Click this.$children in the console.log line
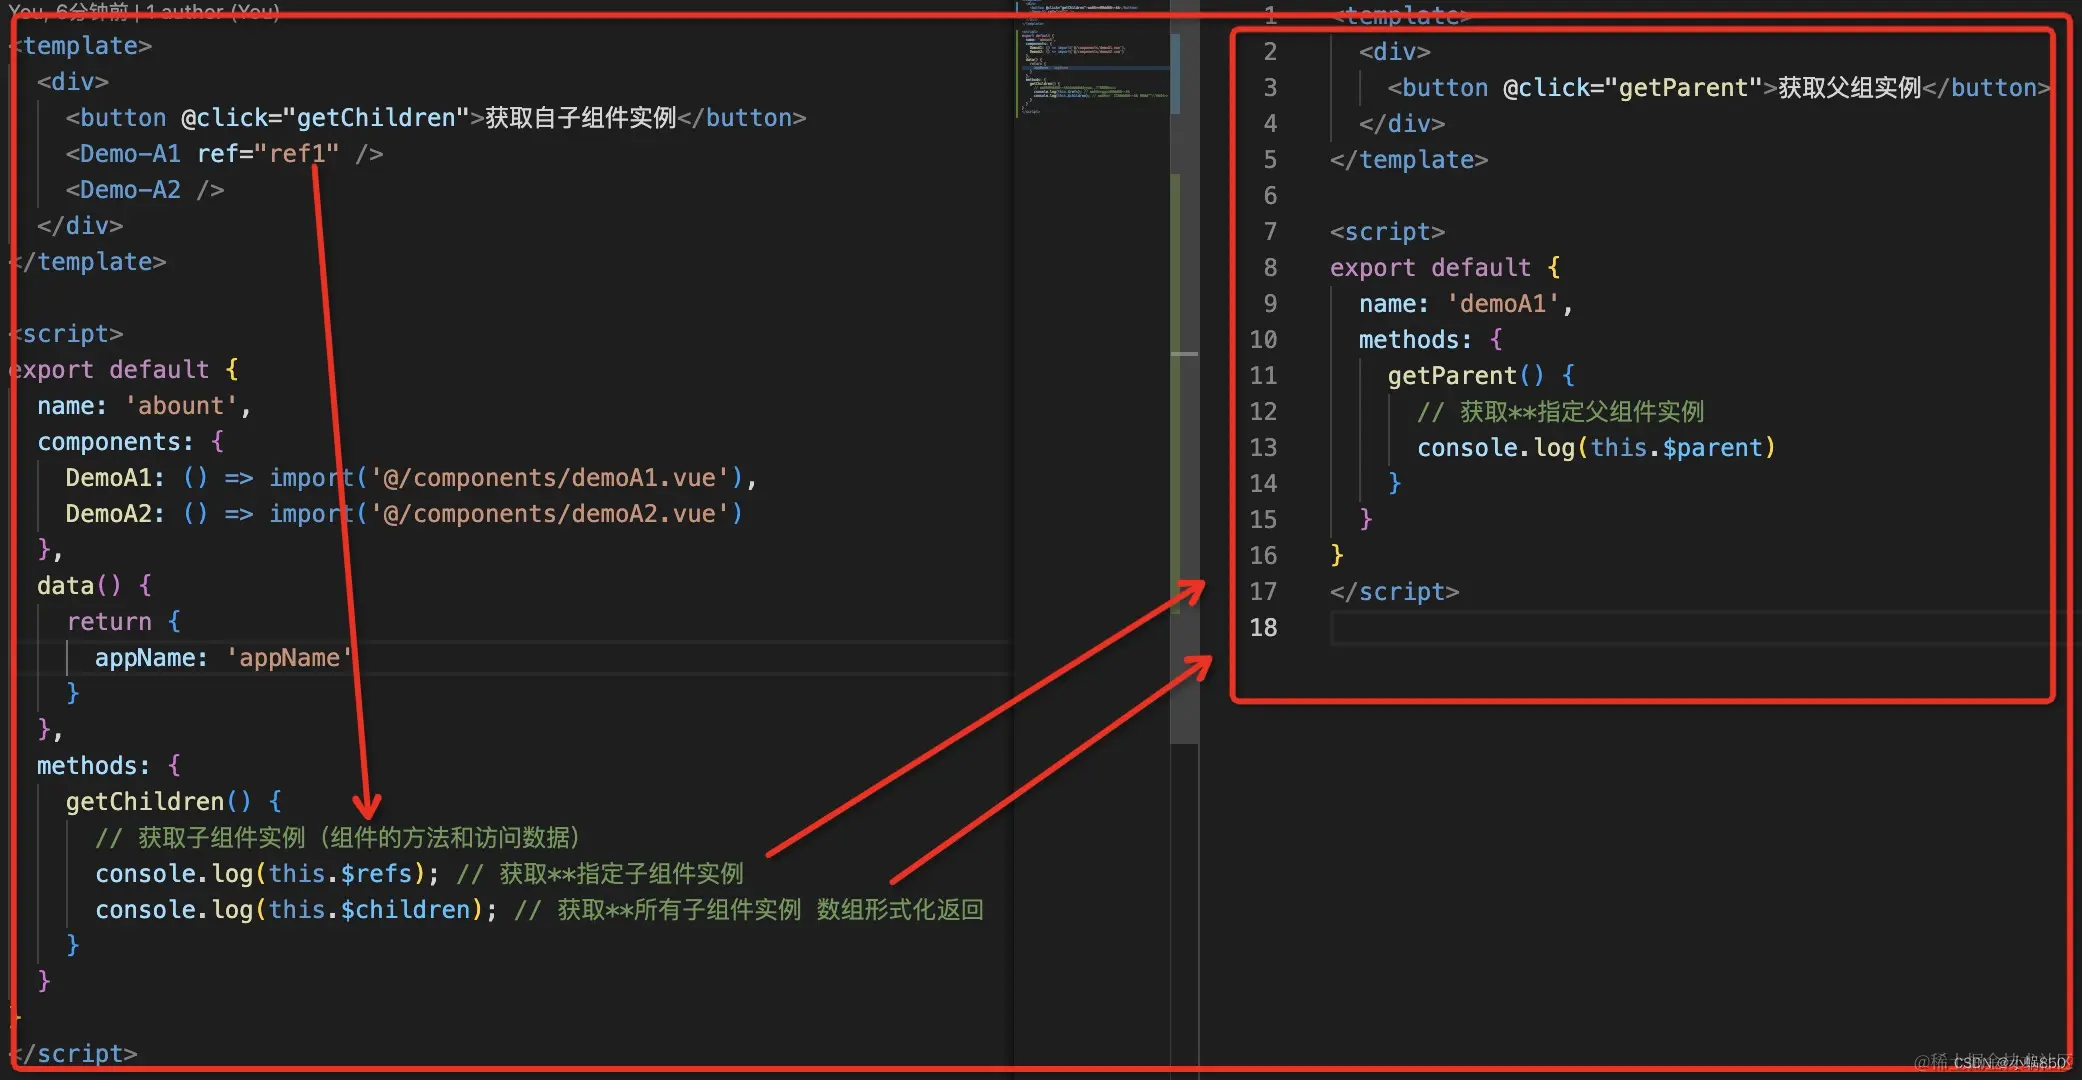2082x1080 pixels. (369, 909)
